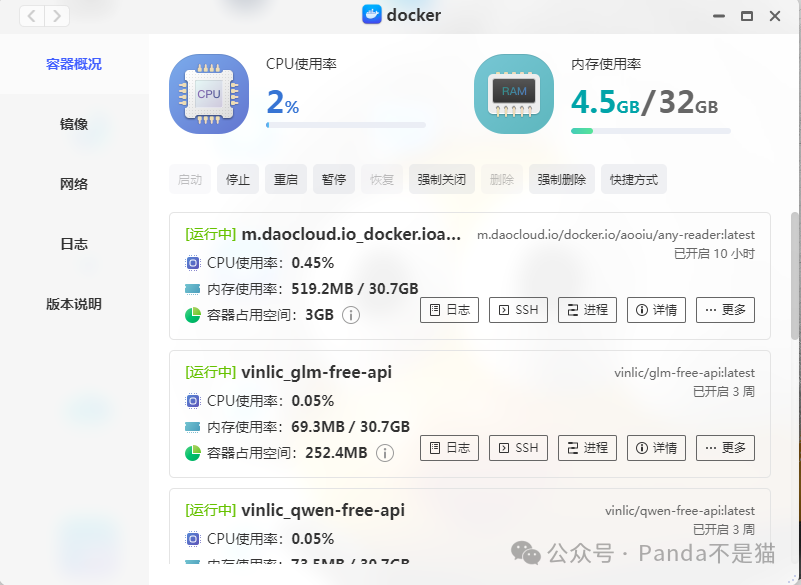The image size is (801, 585).
Task: Open 容器概况 overview tab
Action: 74,64
